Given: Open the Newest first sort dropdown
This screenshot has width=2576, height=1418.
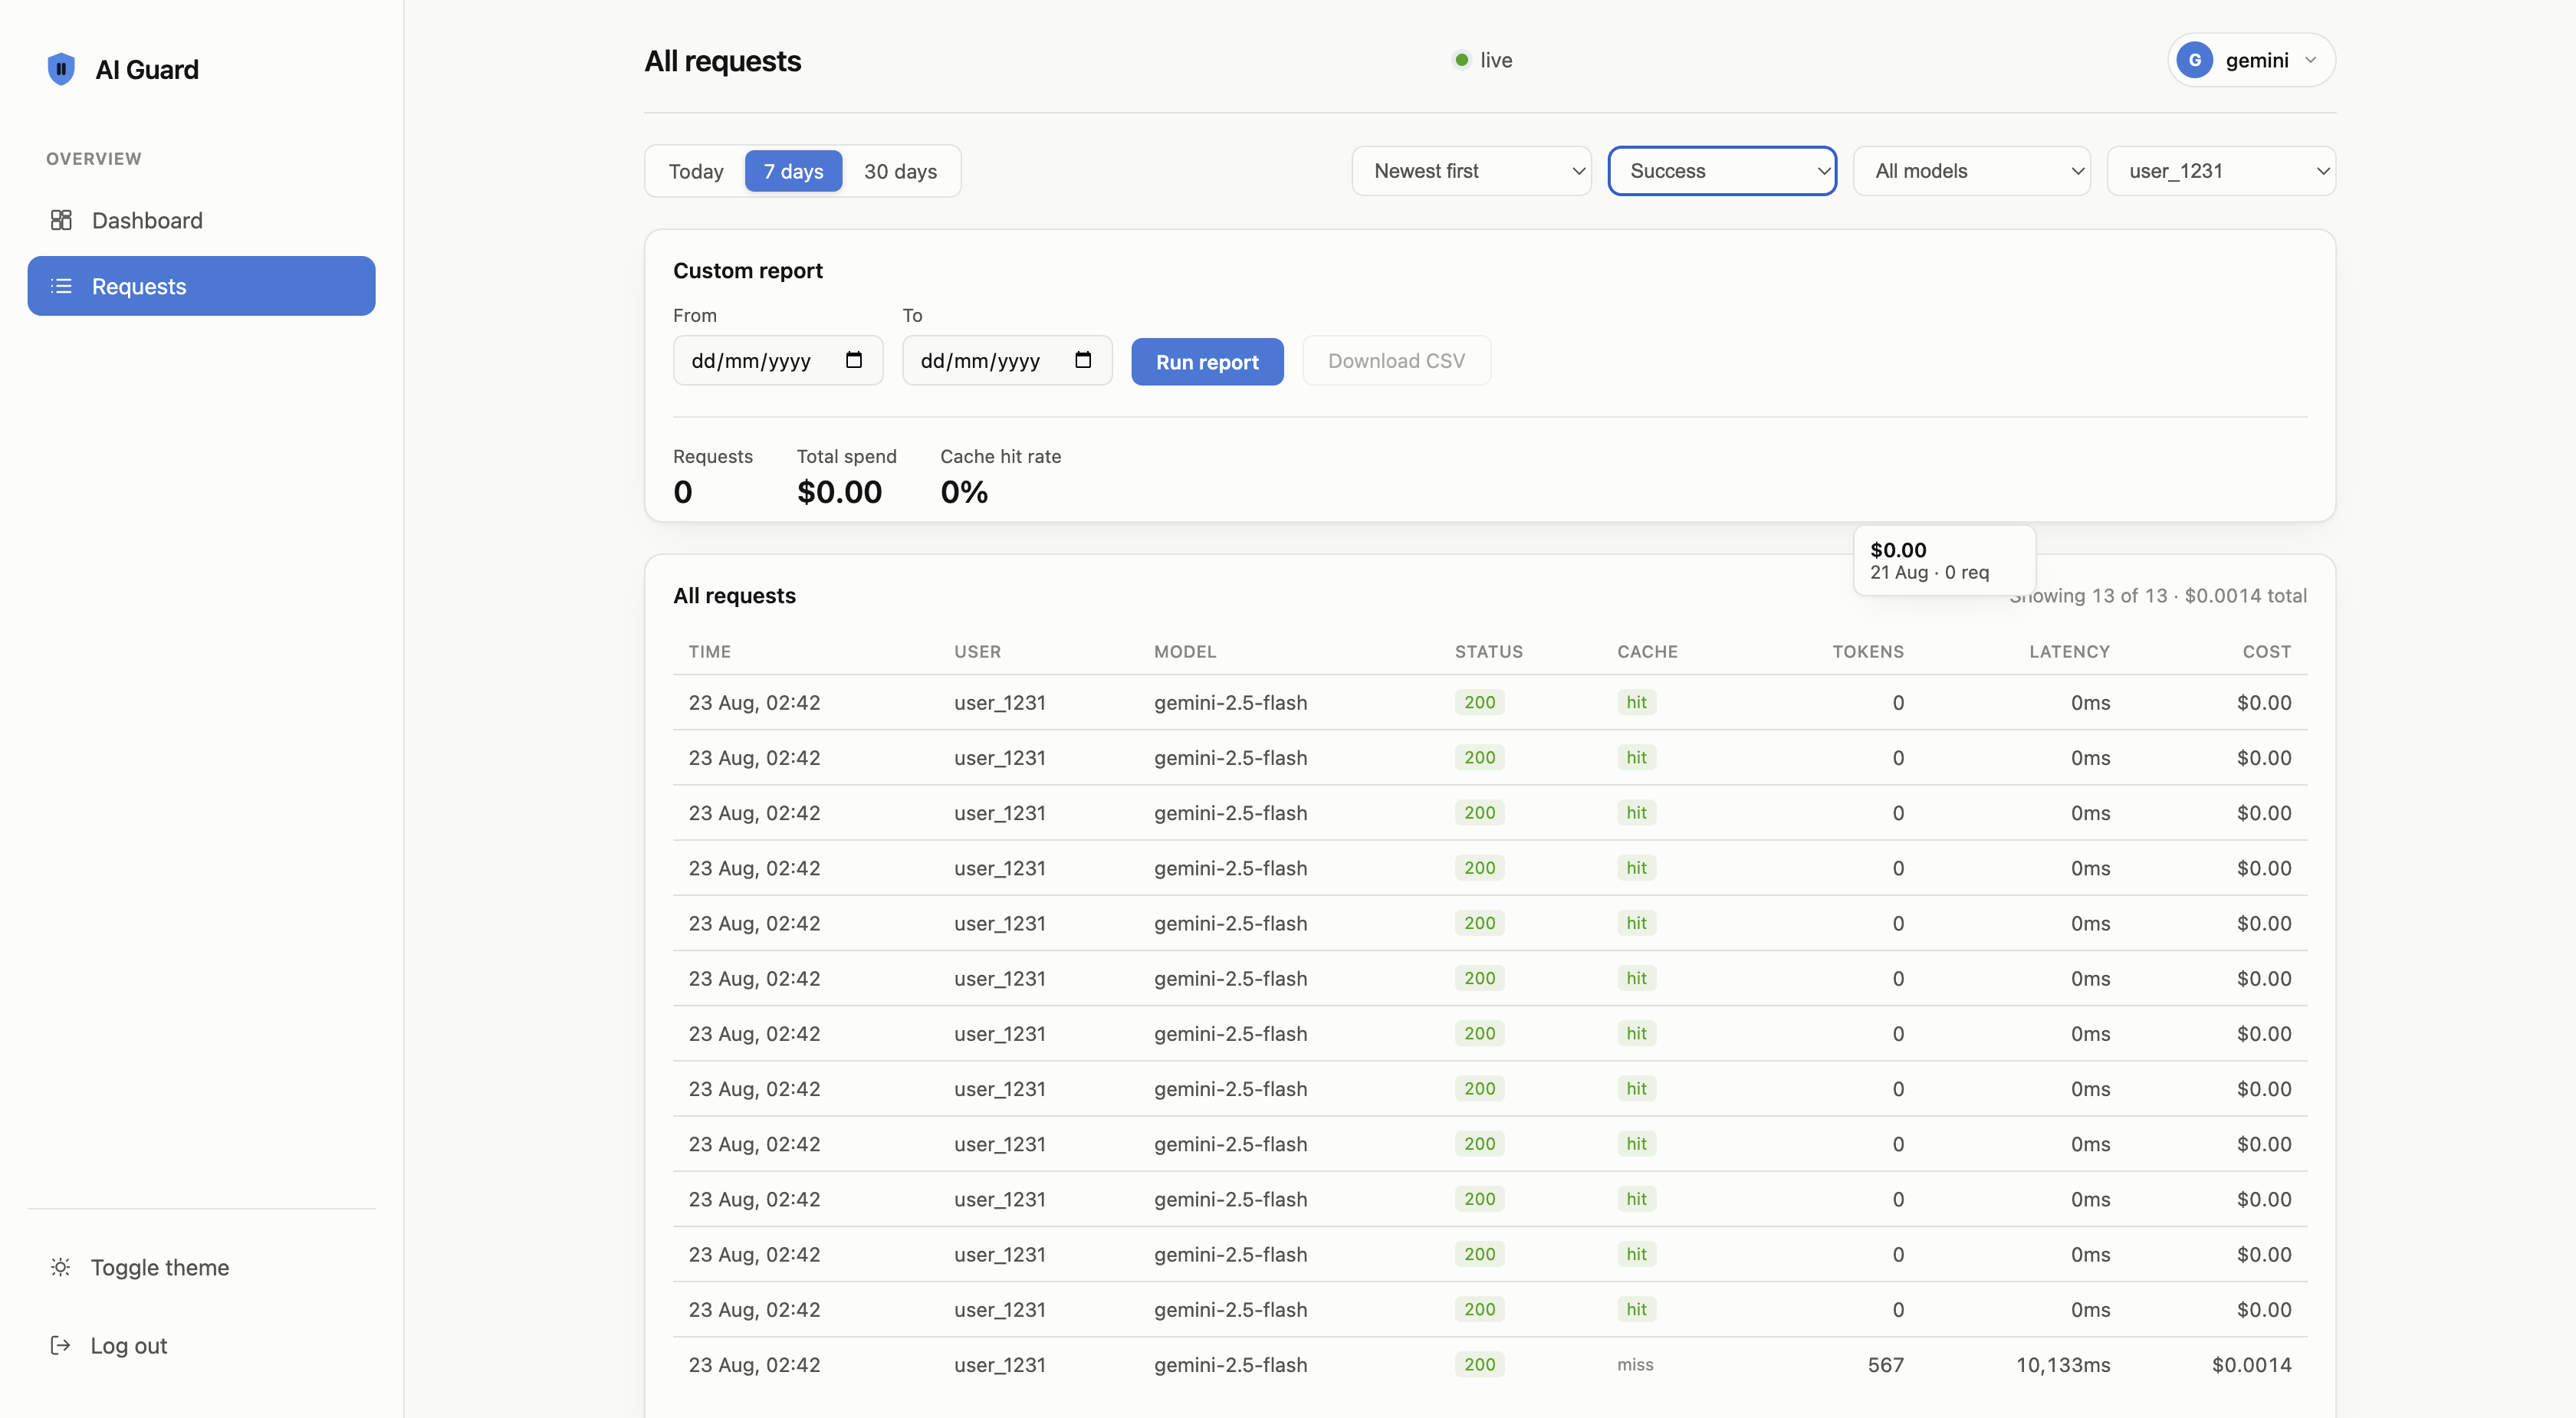Looking at the screenshot, I should click(x=1471, y=171).
